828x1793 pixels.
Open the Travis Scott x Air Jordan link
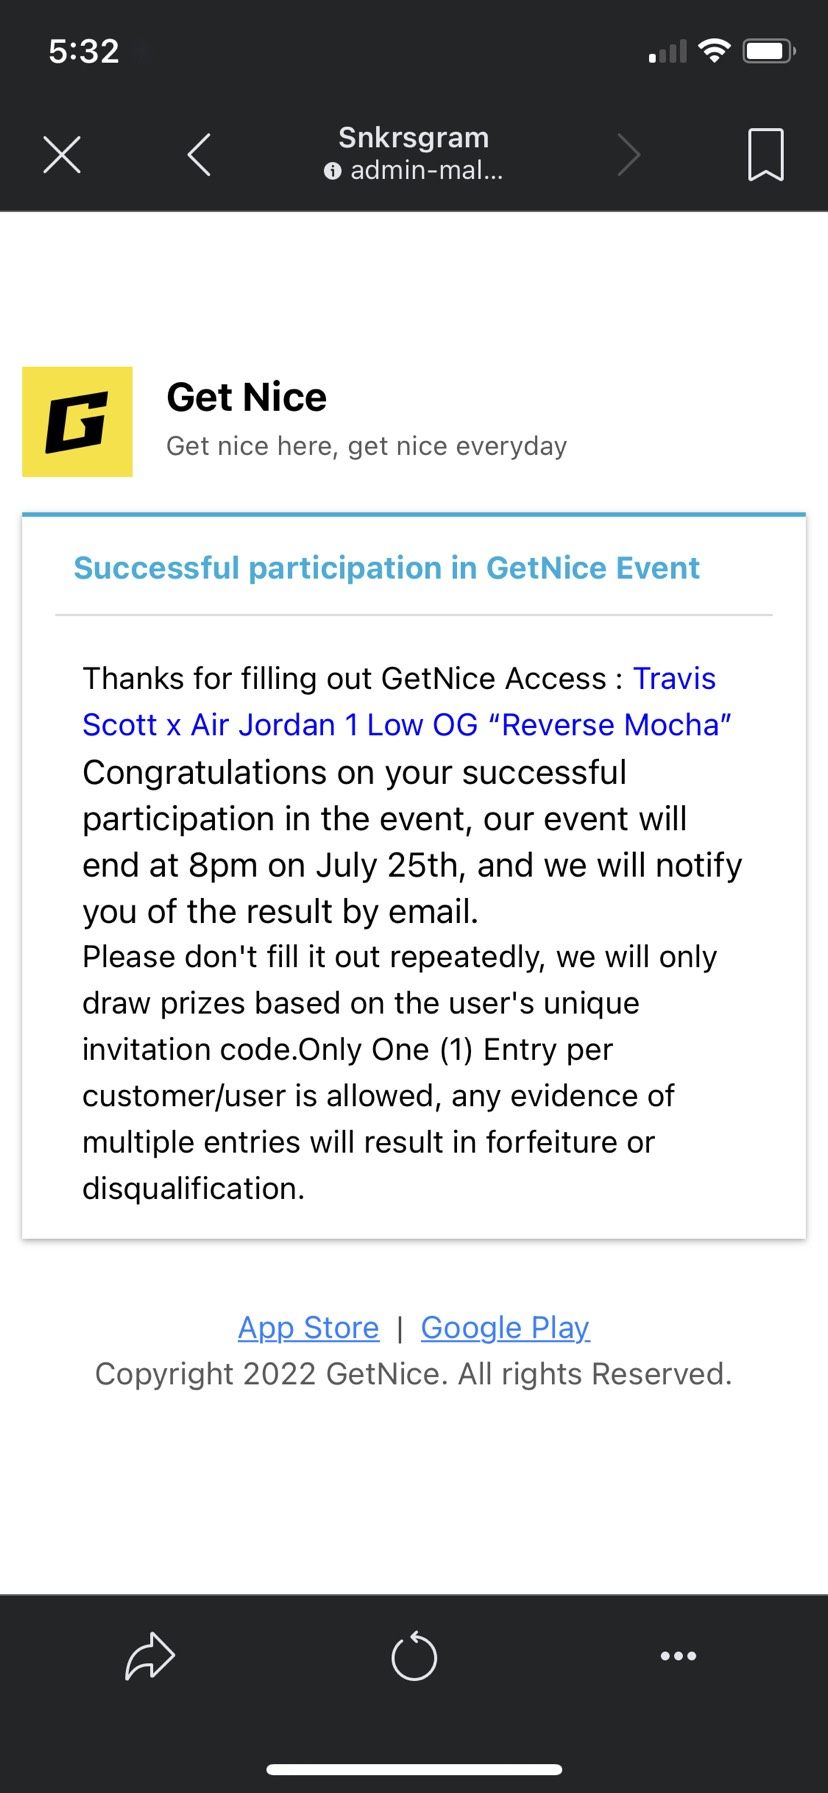406,723
